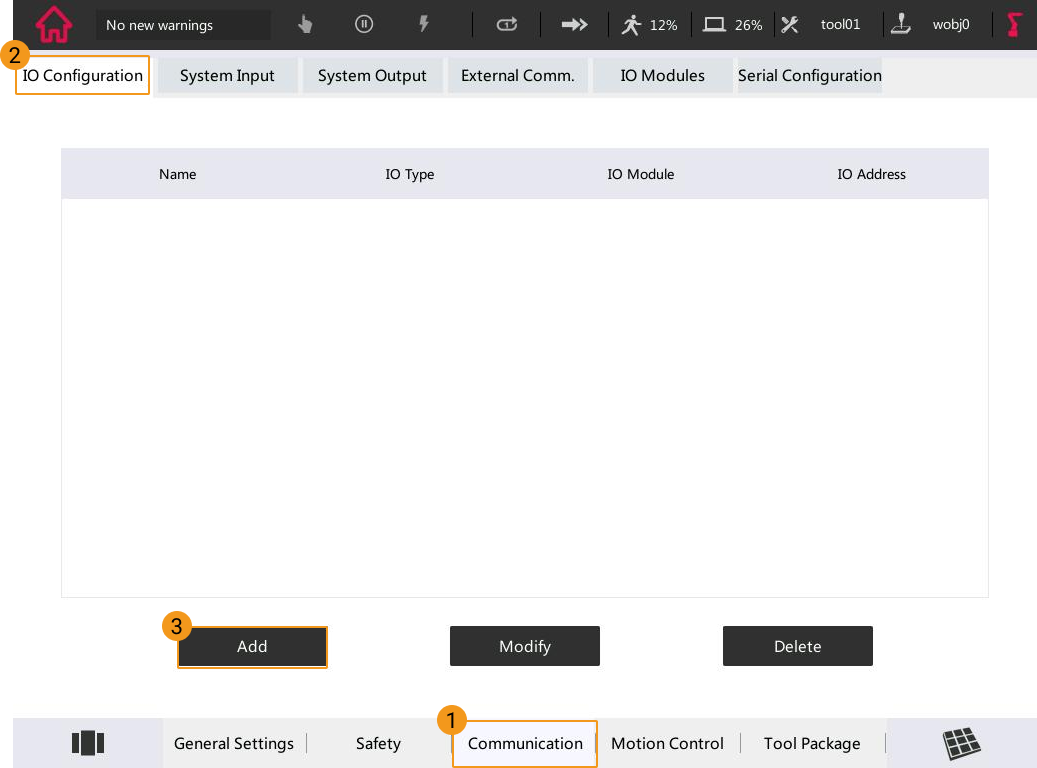Select the tool01 tool selector

821,25
